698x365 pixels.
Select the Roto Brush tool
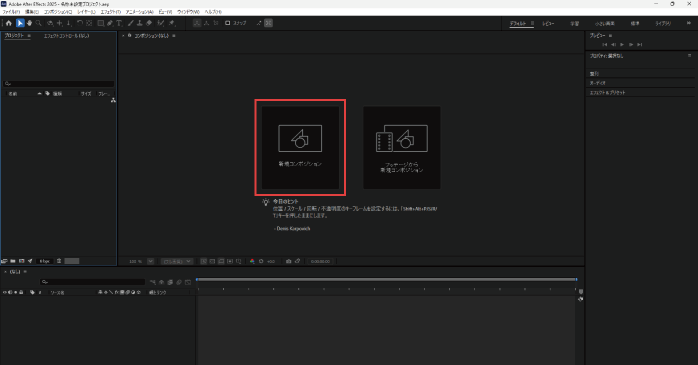click(x=161, y=23)
